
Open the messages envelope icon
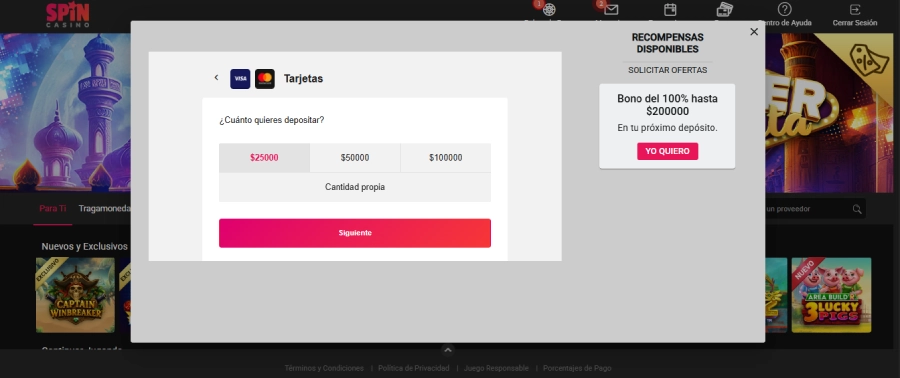click(611, 10)
